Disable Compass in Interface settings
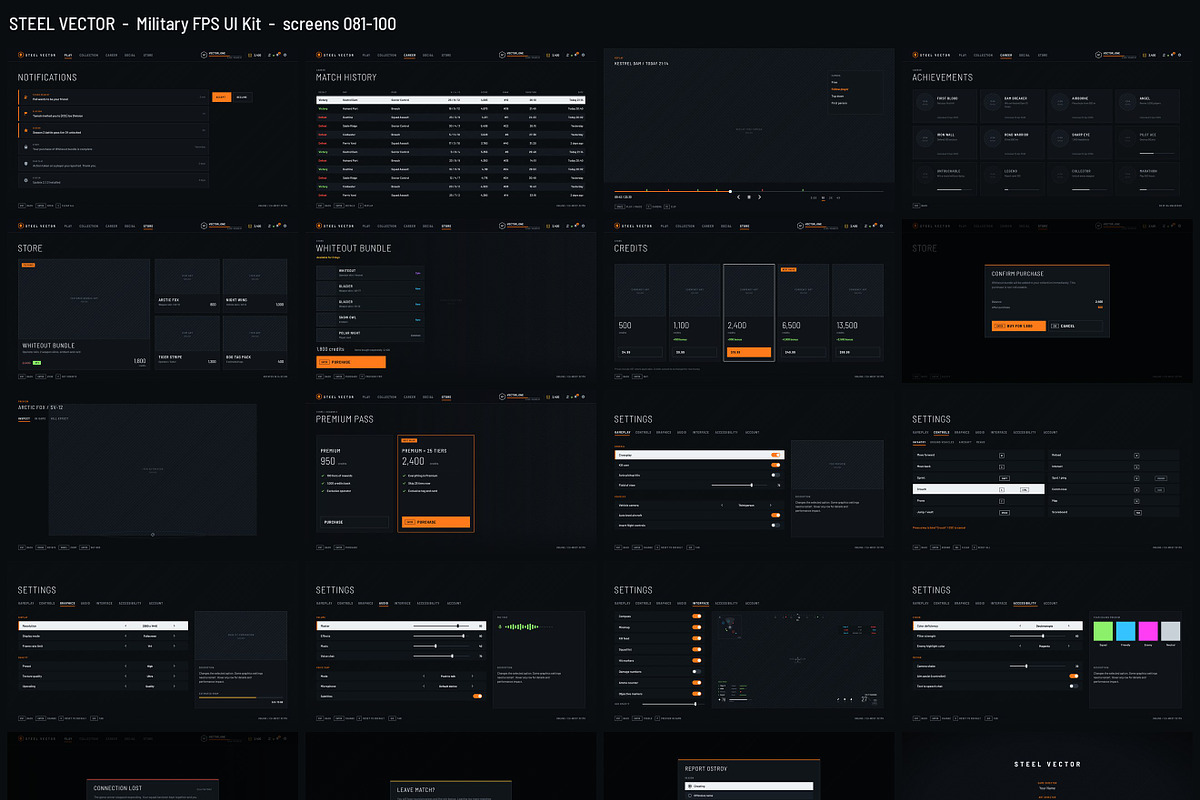 point(696,616)
